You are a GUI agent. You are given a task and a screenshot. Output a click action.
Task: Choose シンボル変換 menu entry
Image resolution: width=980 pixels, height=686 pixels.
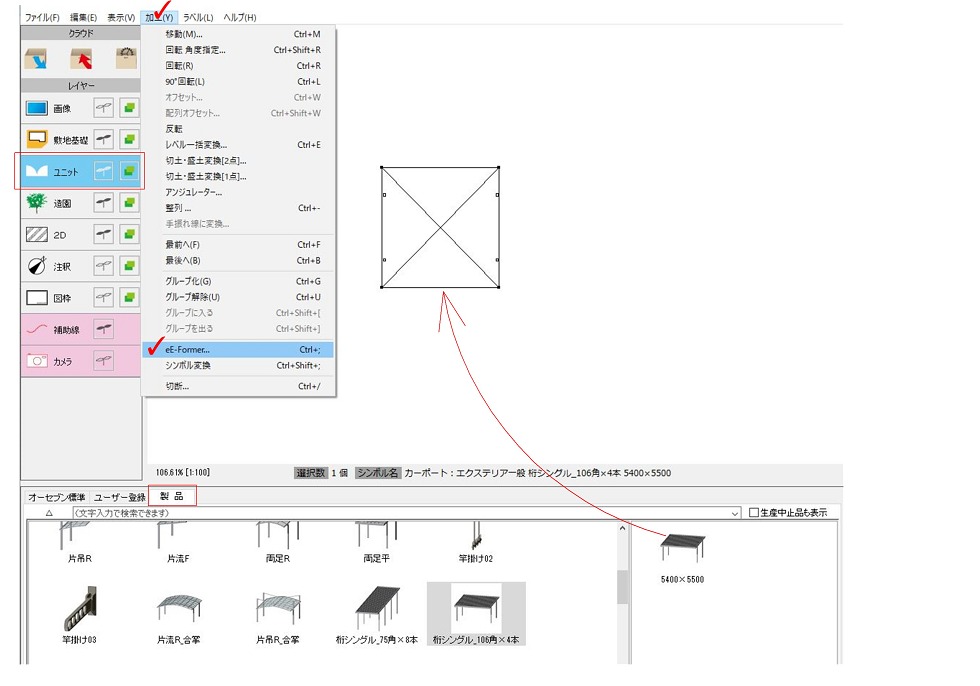(x=238, y=365)
